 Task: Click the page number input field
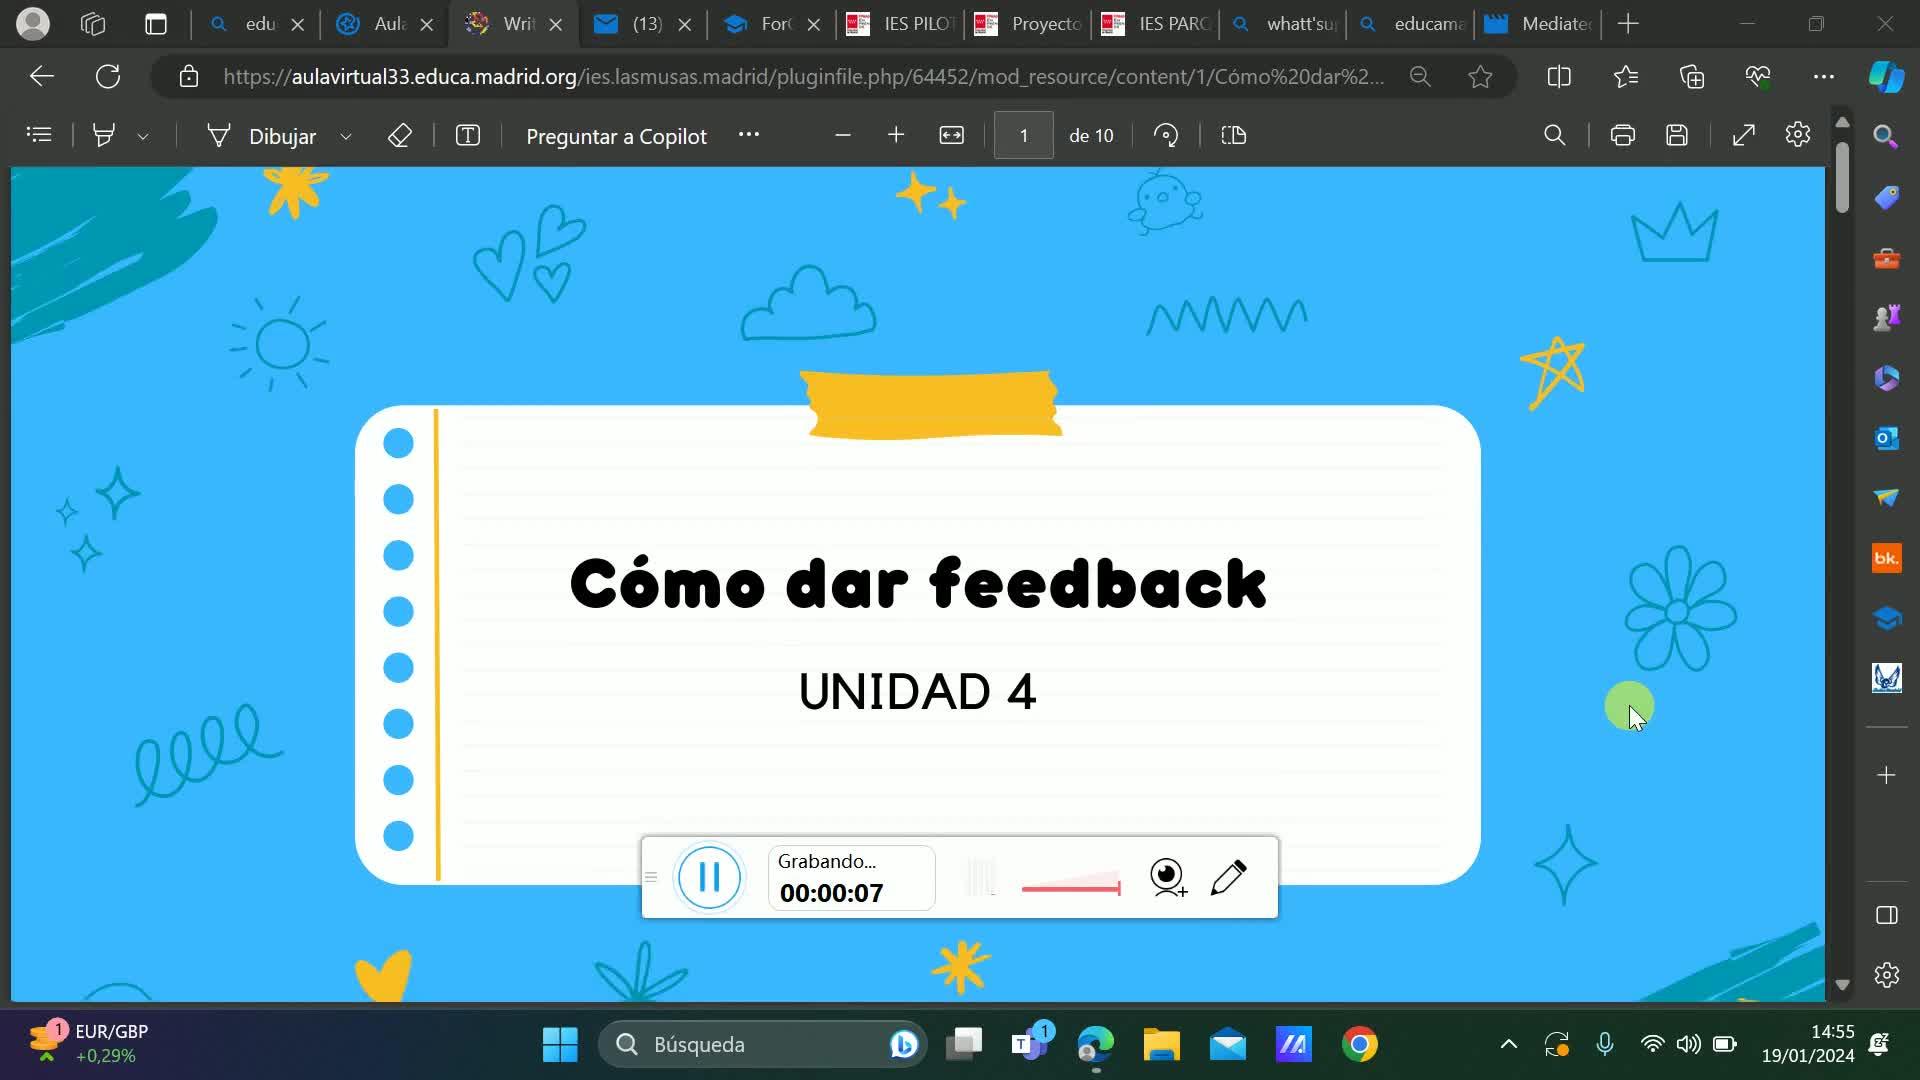(x=1023, y=136)
